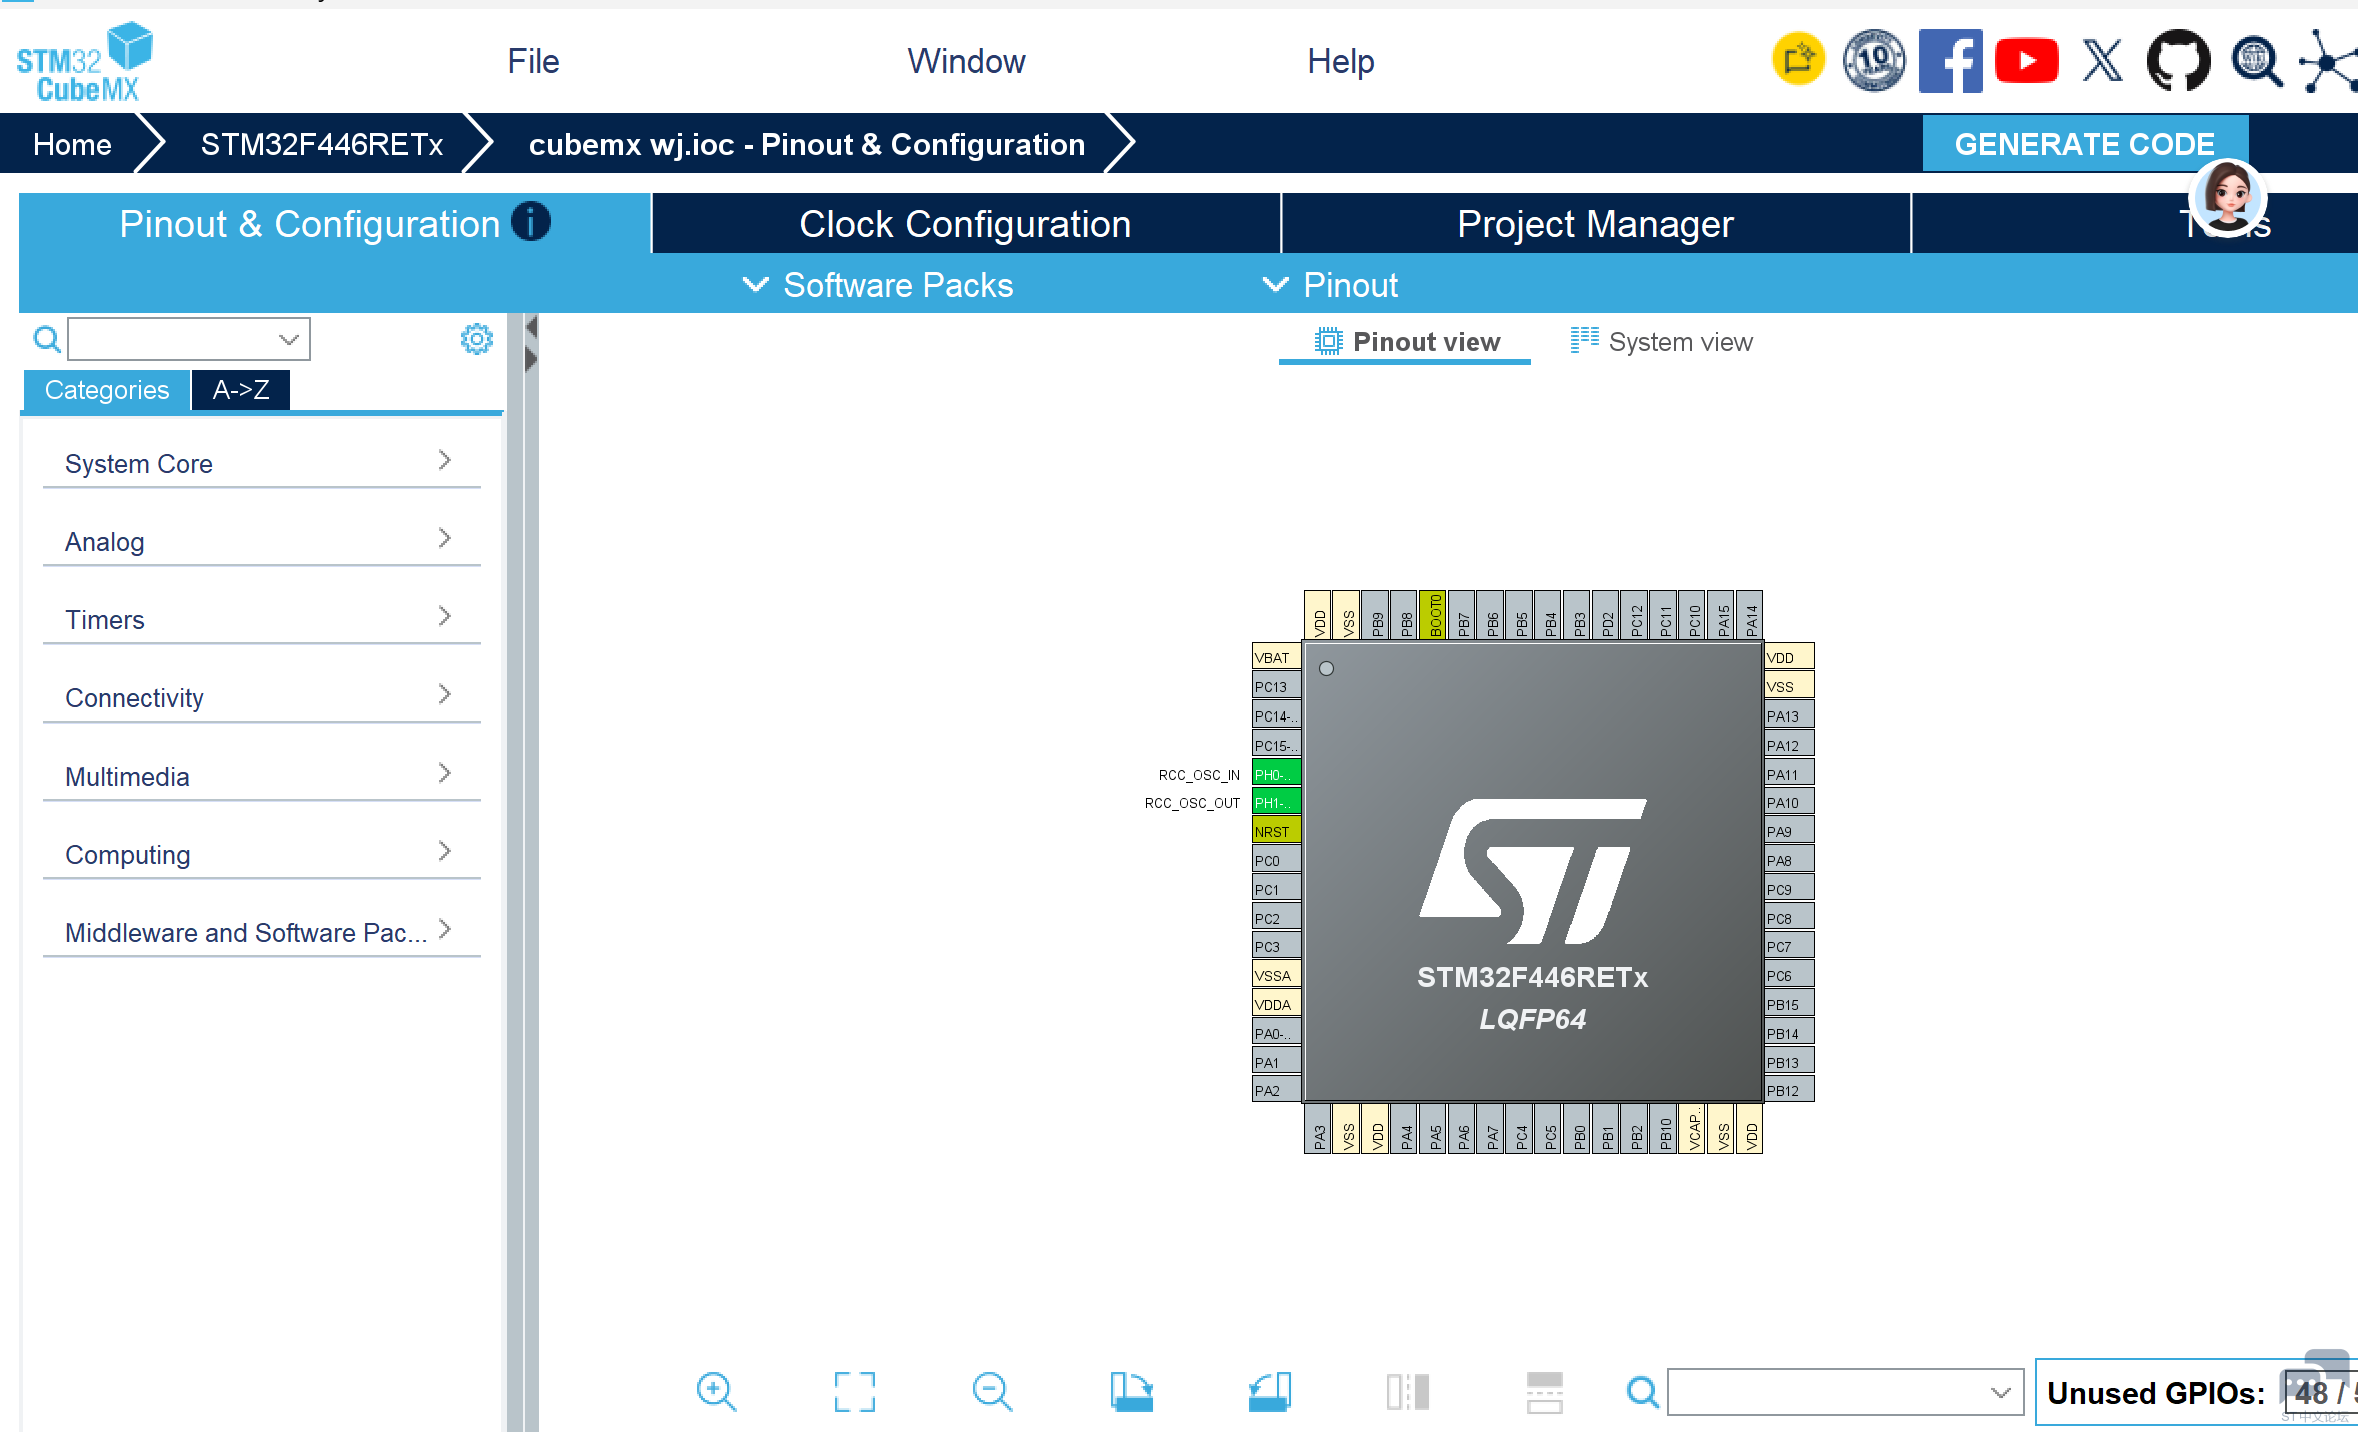Click the STM32CubeMX logo
Screen dimensions: 2358x1432
tap(84, 62)
